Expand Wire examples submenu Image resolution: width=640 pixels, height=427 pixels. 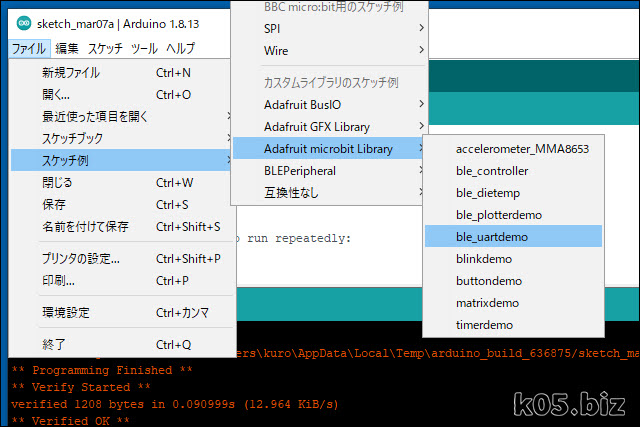(330, 51)
